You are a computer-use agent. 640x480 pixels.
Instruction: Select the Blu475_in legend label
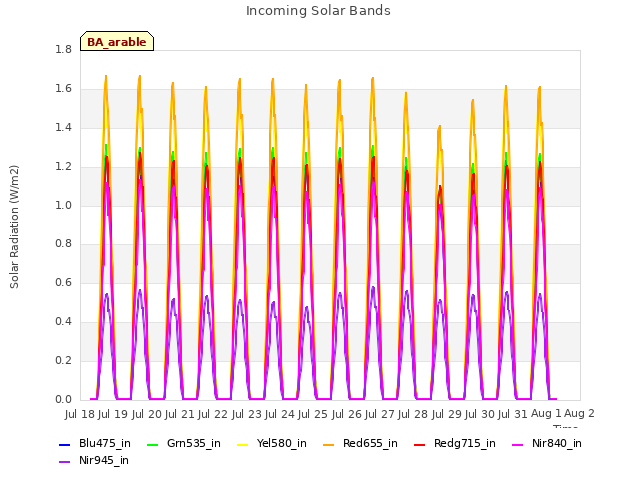coord(105,443)
